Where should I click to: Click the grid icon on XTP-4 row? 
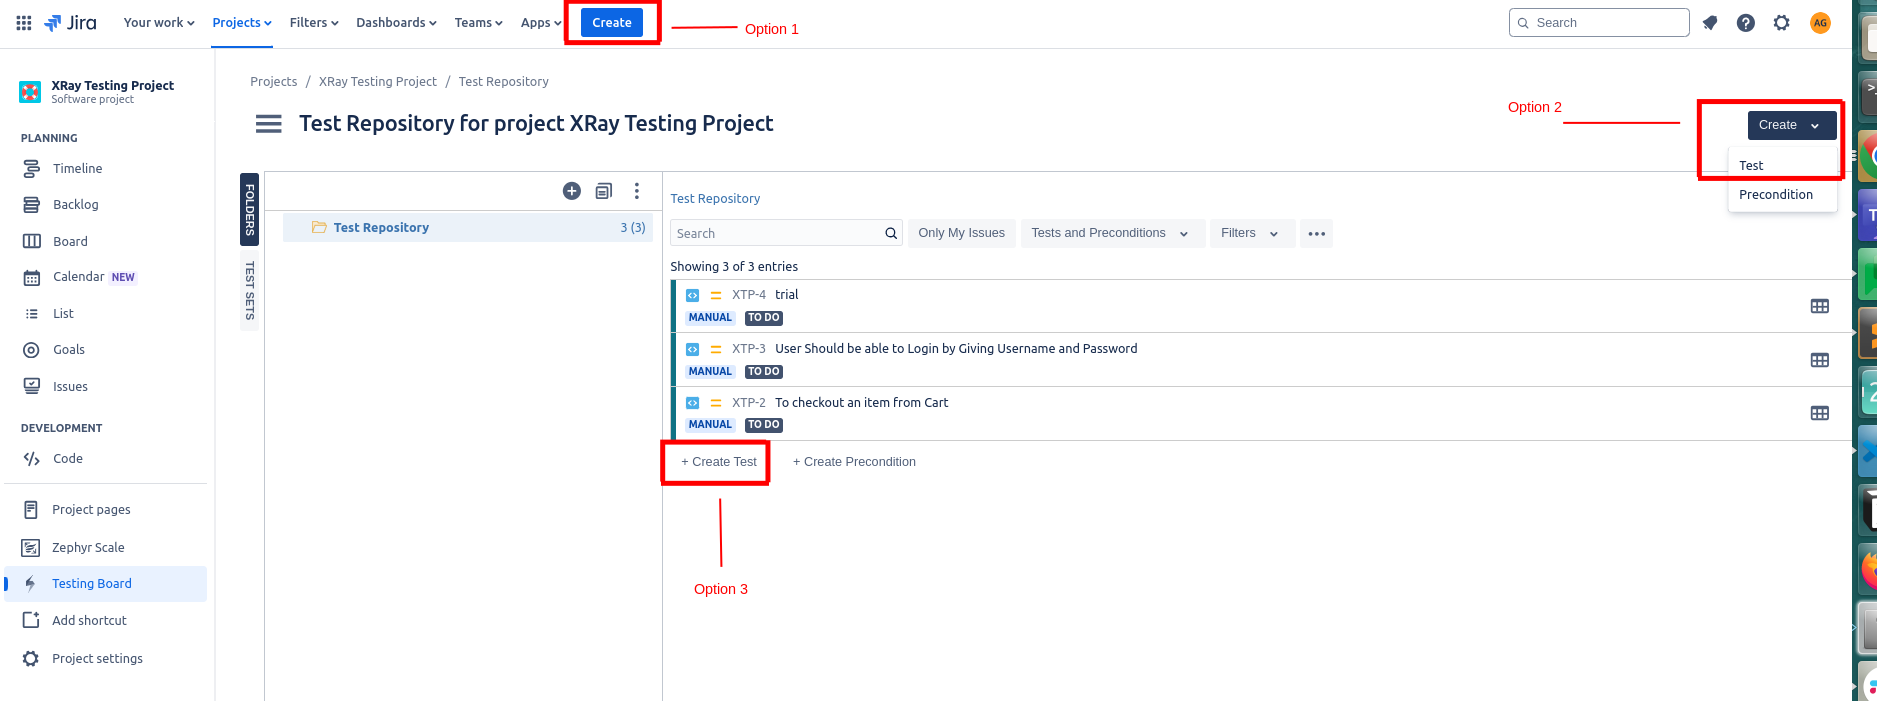1819,306
